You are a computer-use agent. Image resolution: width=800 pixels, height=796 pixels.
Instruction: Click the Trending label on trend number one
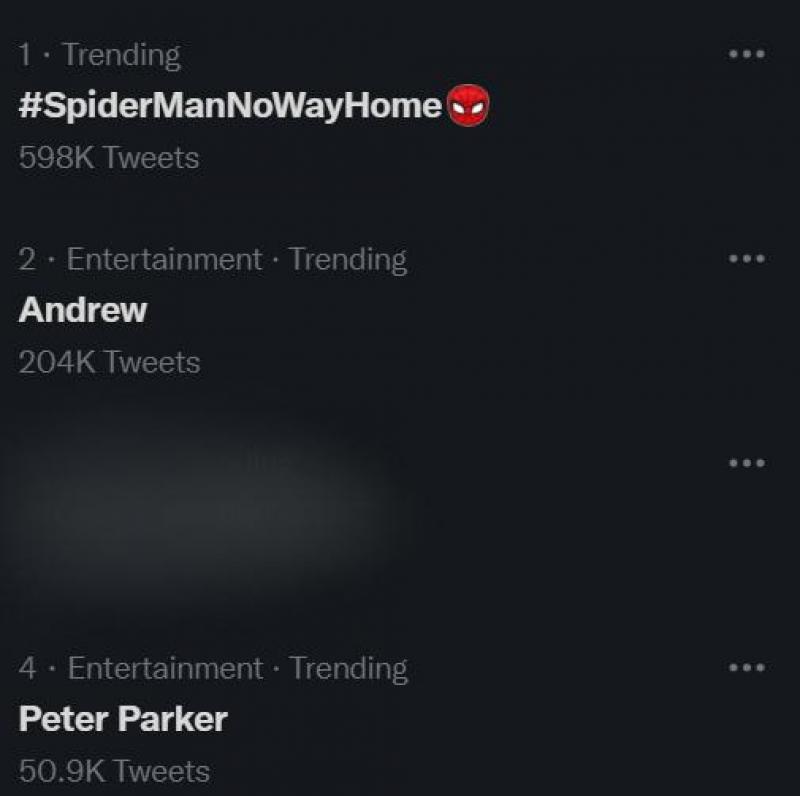[x=119, y=55]
